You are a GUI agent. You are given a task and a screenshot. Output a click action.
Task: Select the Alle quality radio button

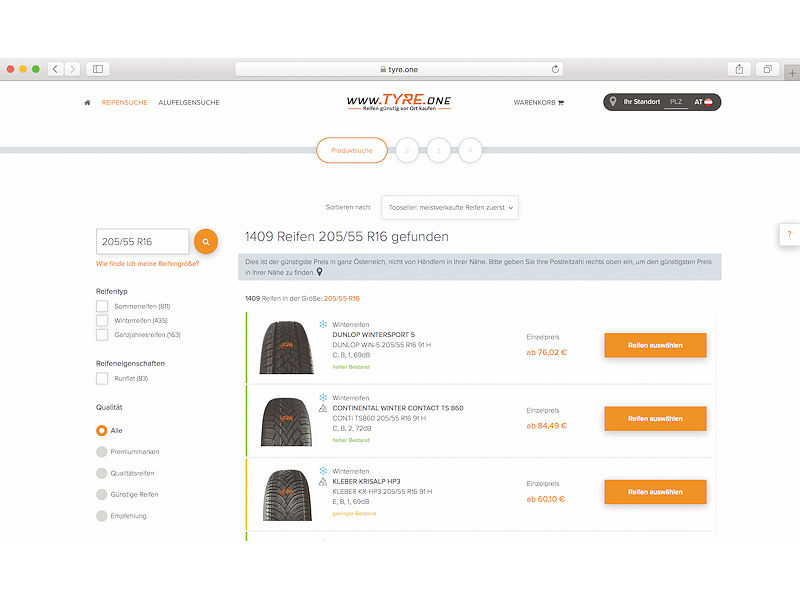[x=102, y=431]
